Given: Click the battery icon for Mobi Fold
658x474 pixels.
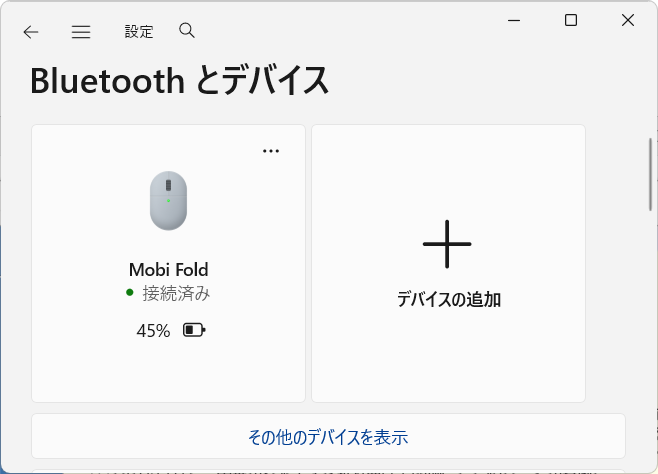Looking at the screenshot, I should [x=194, y=331].
